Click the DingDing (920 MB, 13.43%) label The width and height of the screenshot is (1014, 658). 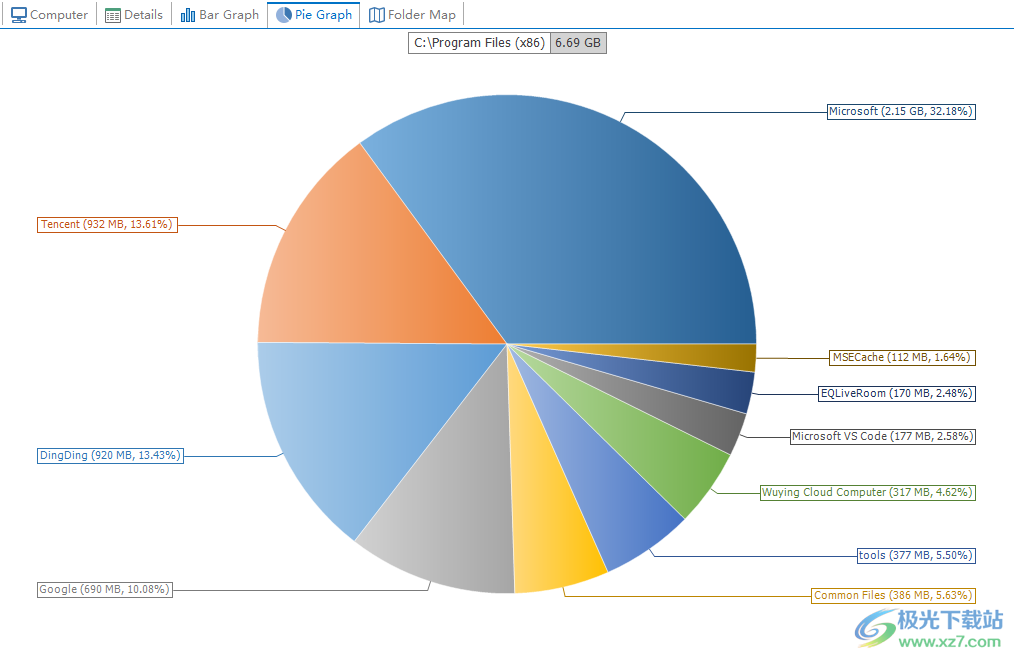tap(111, 455)
